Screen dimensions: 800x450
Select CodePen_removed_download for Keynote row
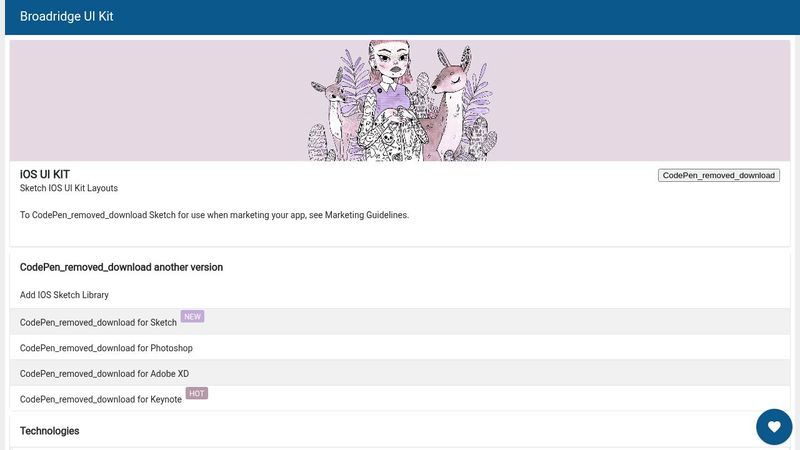(x=400, y=398)
